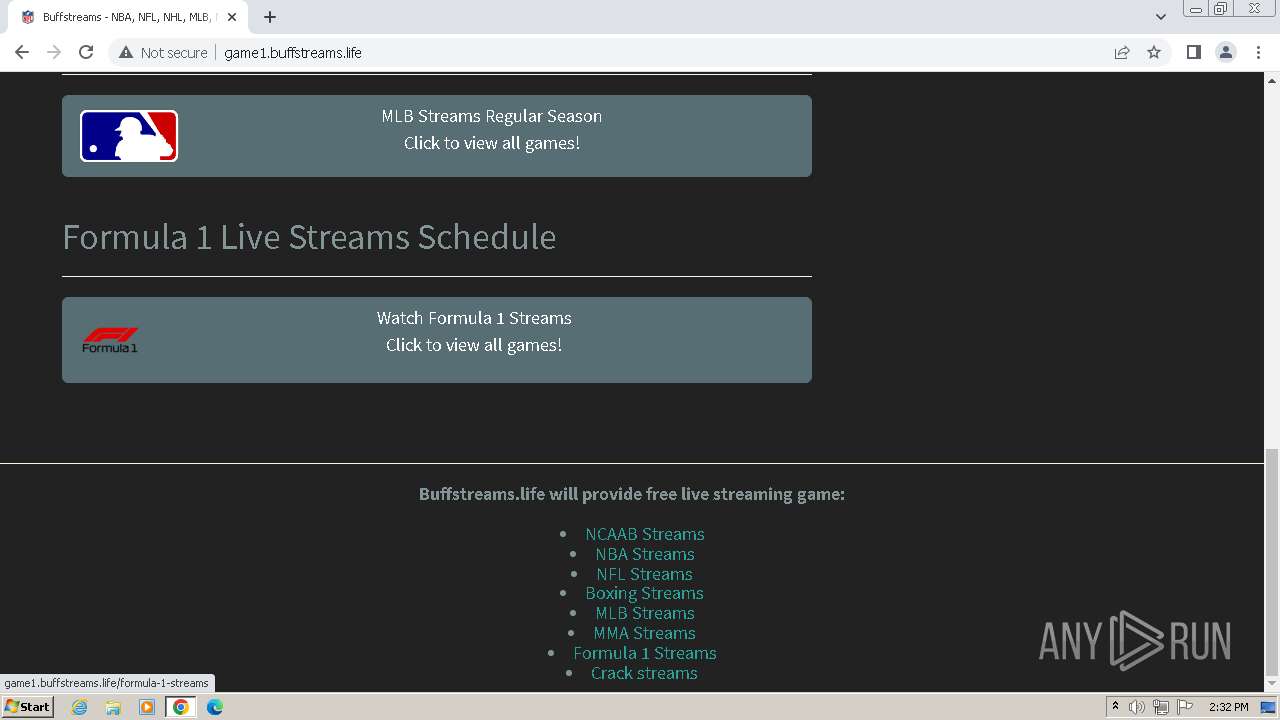Click Formula 1 Live Streams Schedule heading
Viewport: 1280px width, 720px height.
click(x=309, y=237)
